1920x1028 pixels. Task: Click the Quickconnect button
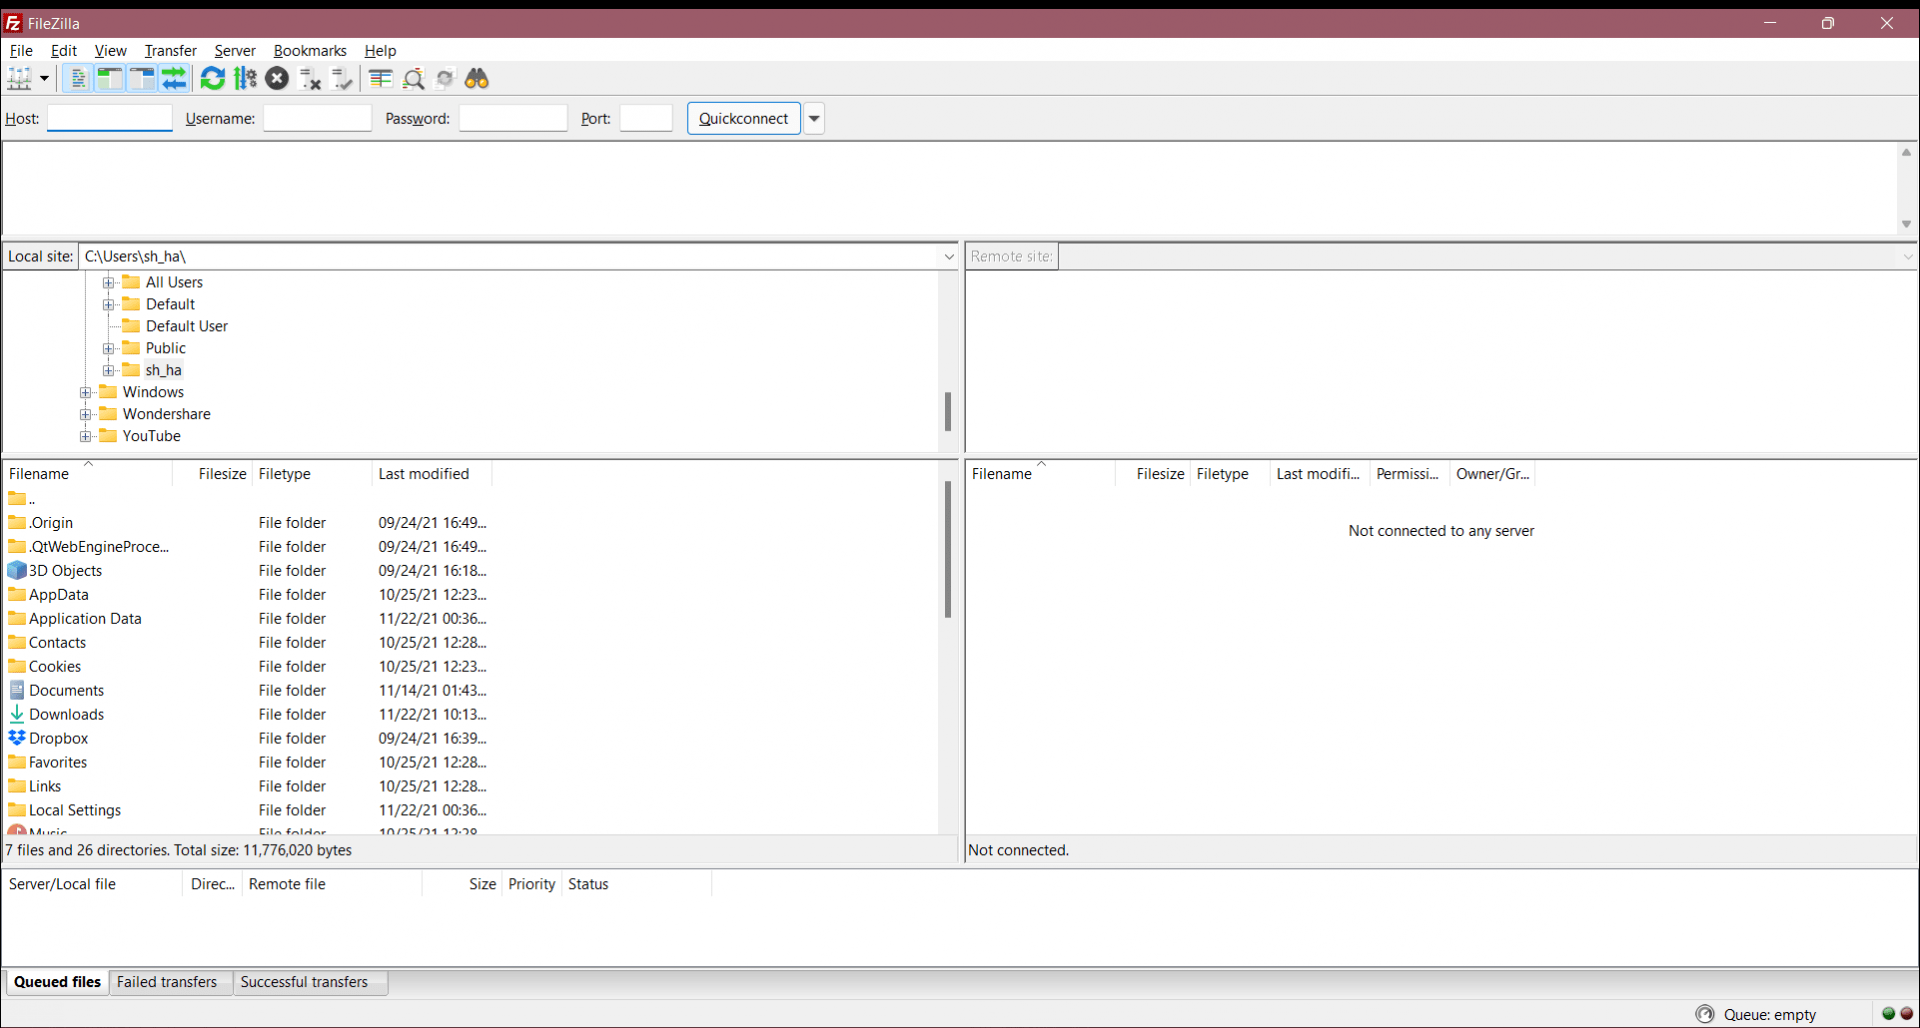tap(743, 118)
